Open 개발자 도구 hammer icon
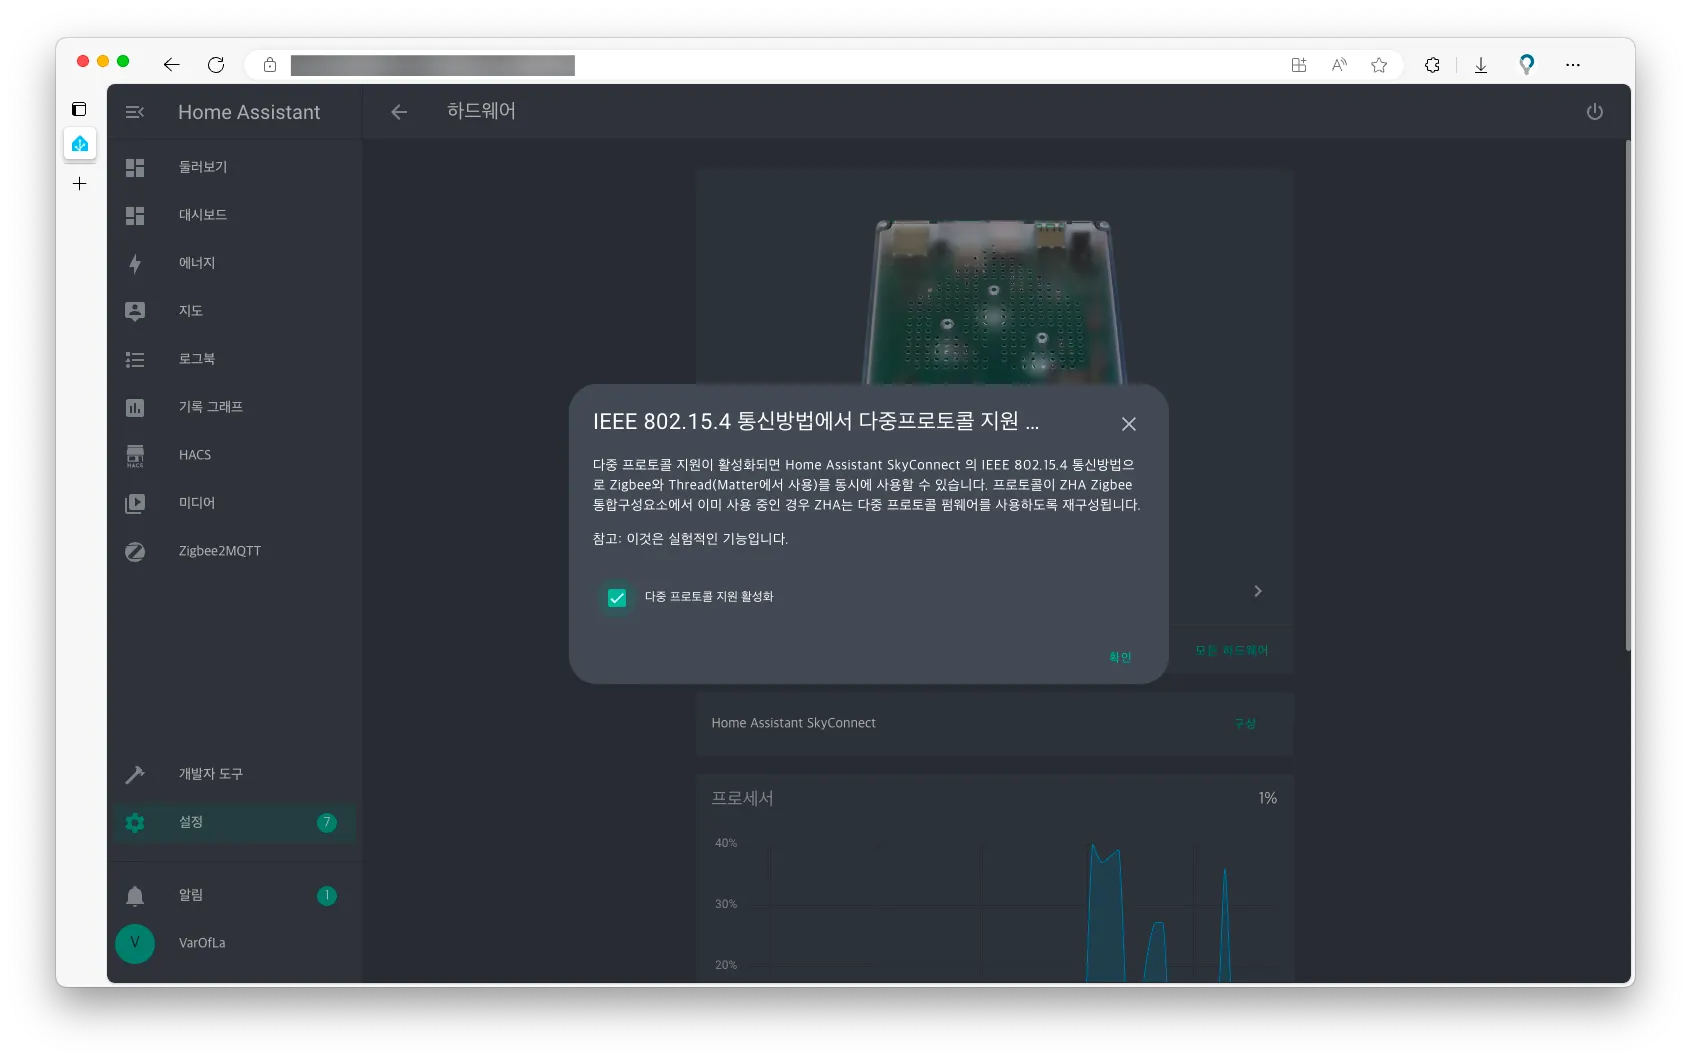This screenshot has width=1691, height=1061. pos(135,774)
